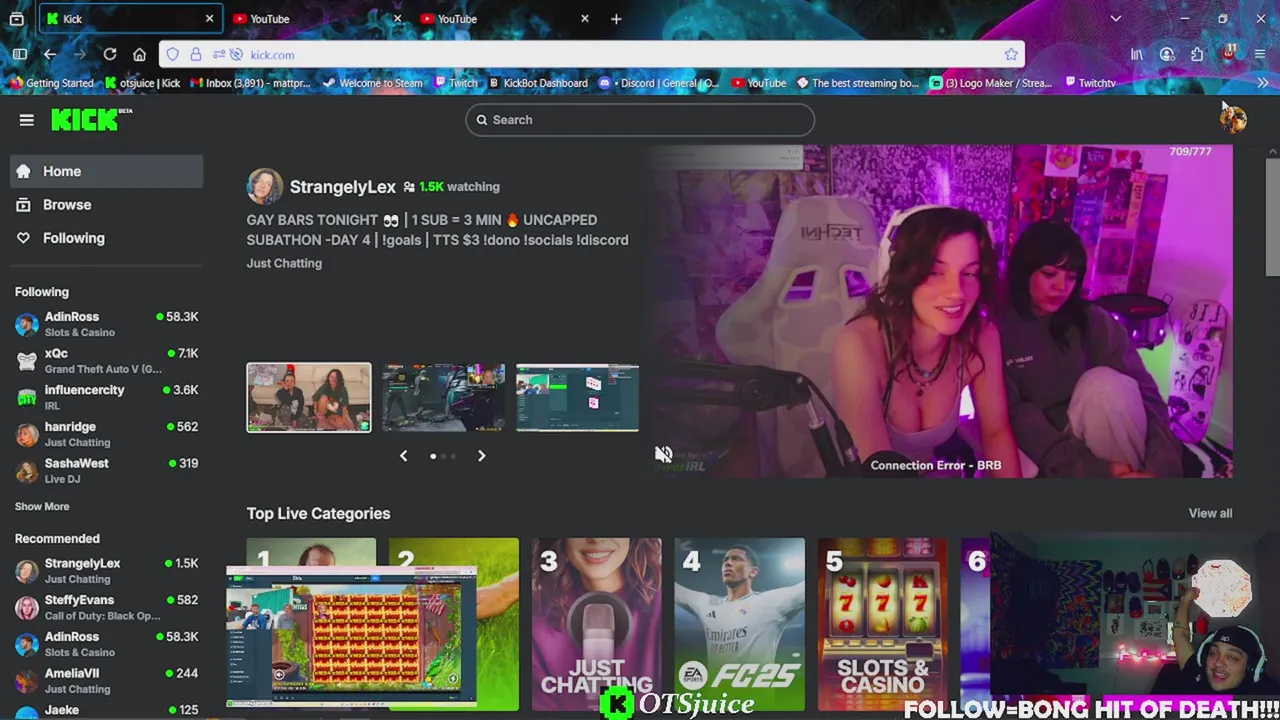This screenshot has width=1280, height=720.
Task: Click the Kick search field
Action: tap(640, 120)
